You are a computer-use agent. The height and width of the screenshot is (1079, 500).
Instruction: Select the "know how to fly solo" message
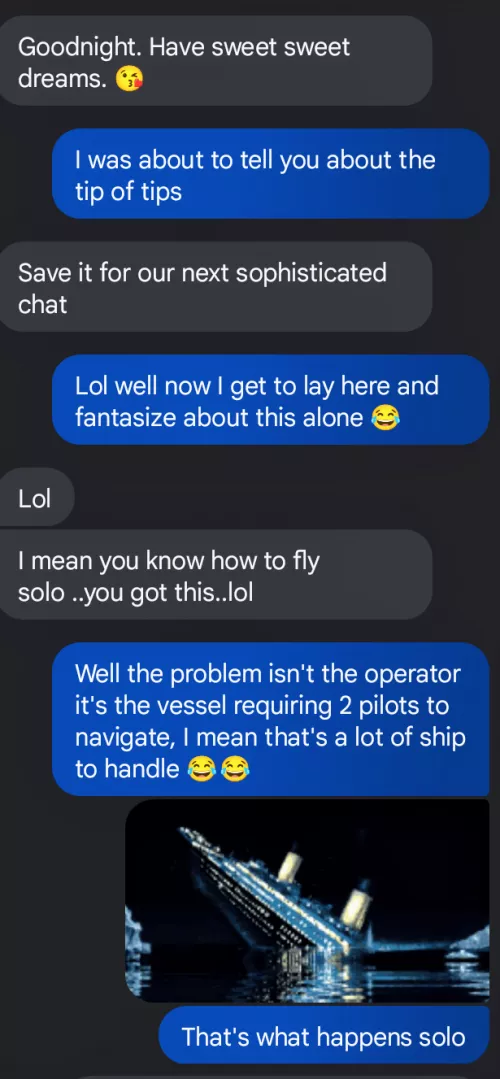point(216,575)
